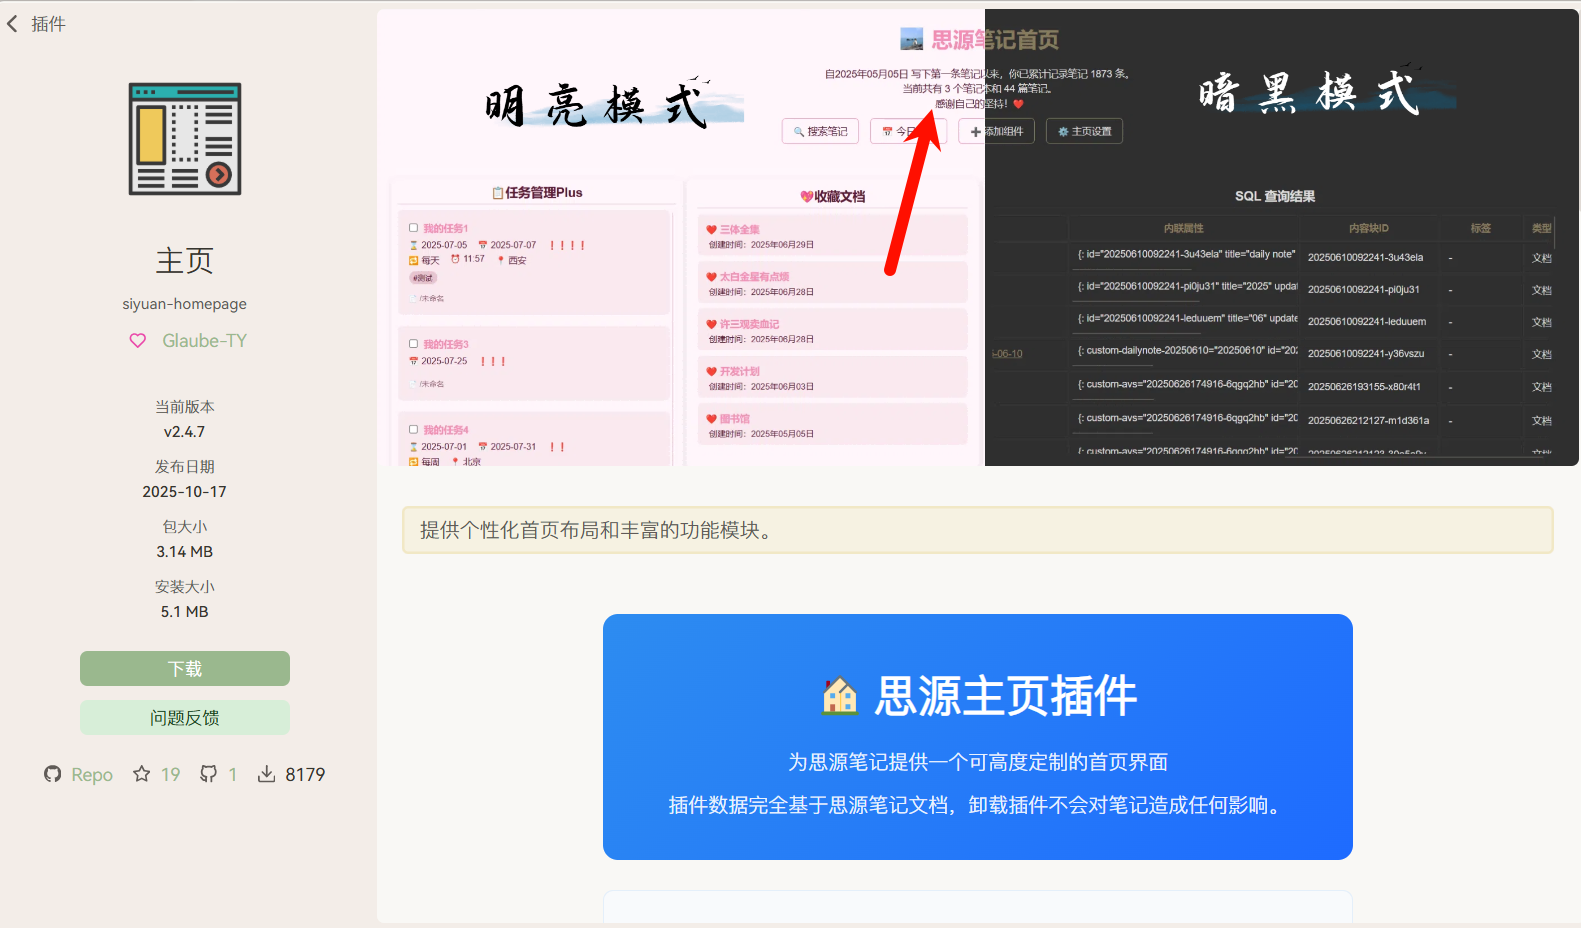Open 问题反馈 to report an issue
This screenshot has width=1581, height=928.
[185, 718]
